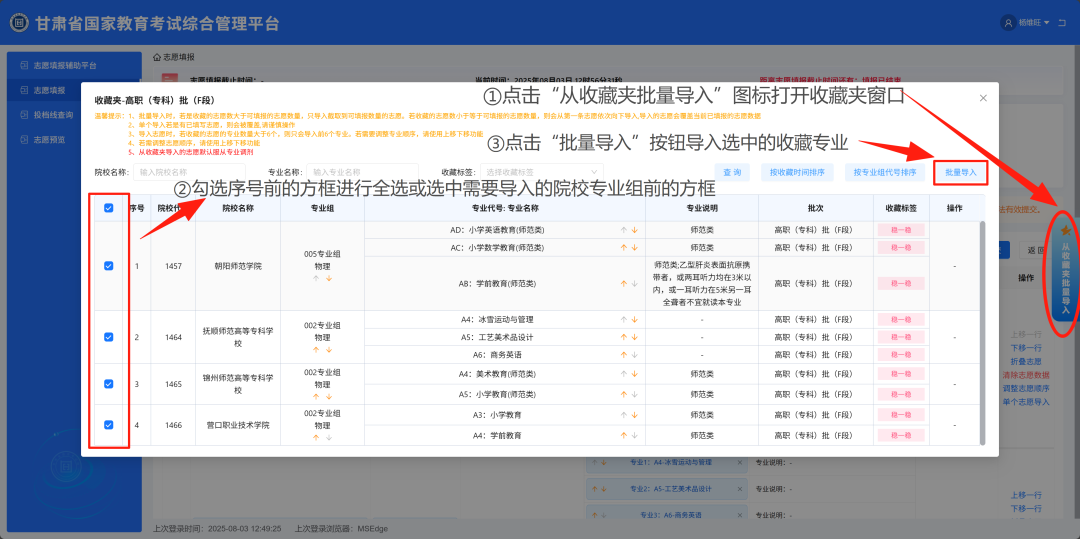Open the 收藏标签 dropdown
Screen dimensions: 1080x539
click(x=541, y=172)
